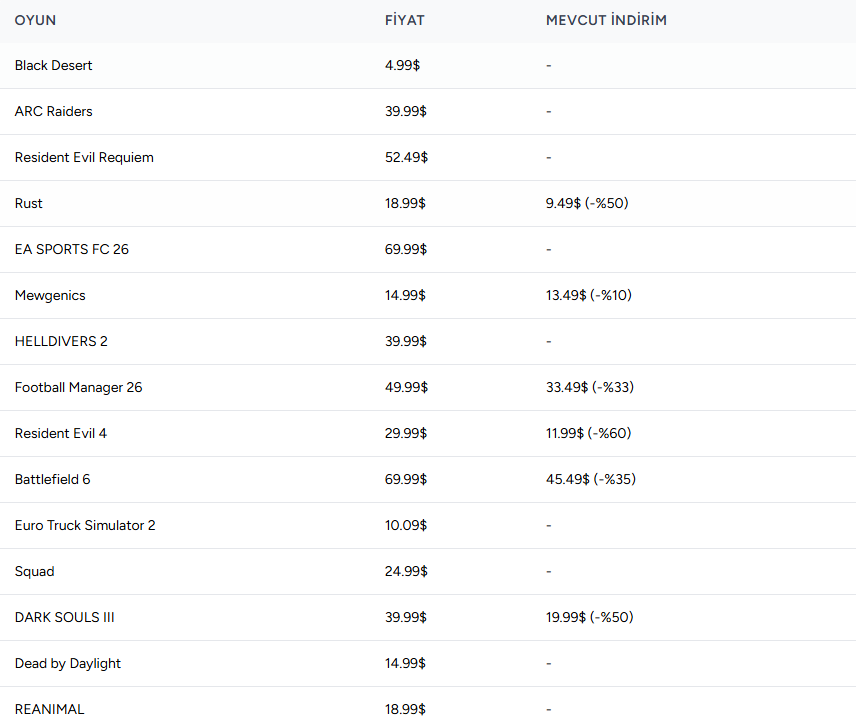856x728 pixels.
Task: Select the Euro Truck Simulator 2 game name
Action: point(85,526)
